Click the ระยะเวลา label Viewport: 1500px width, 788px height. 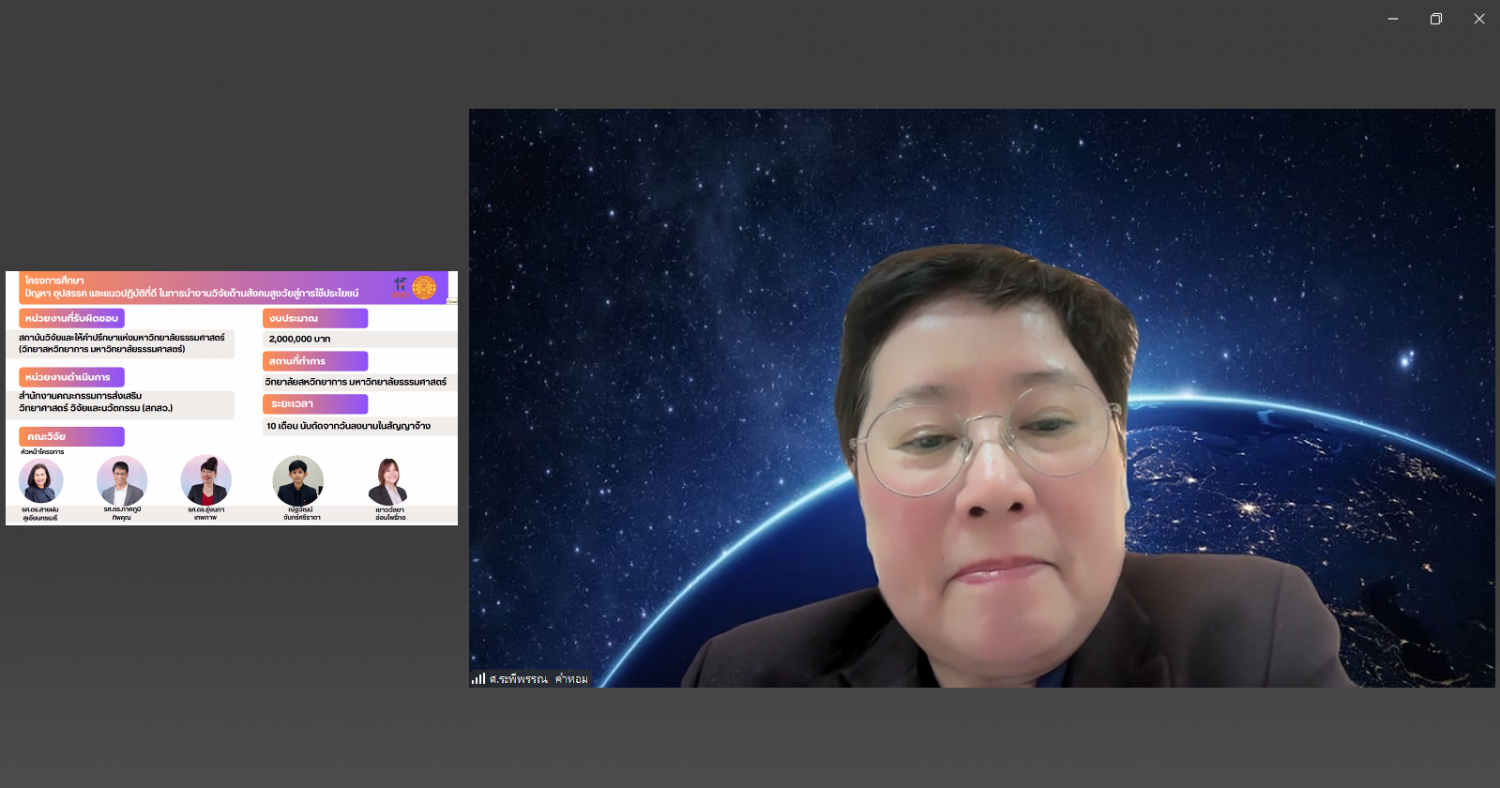tap(315, 404)
